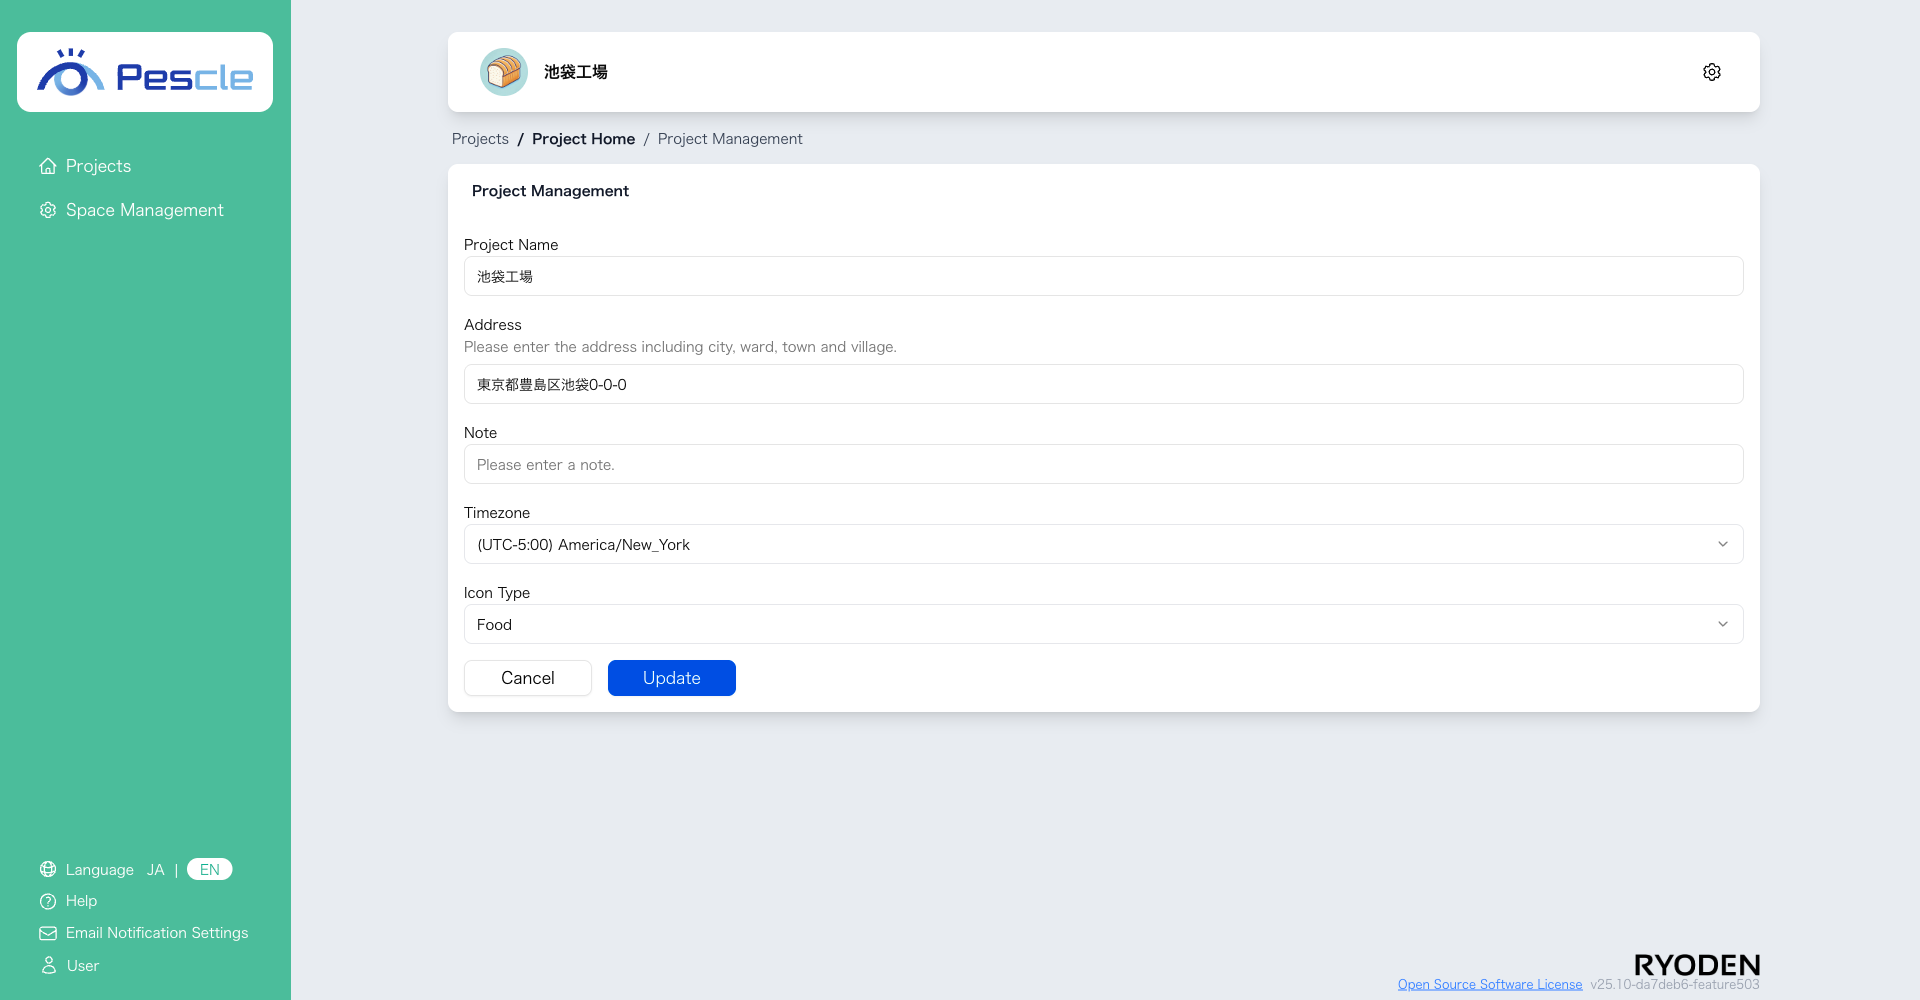Open the Open Source Software License link
This screenshot has height=1000, width=1920.
[x=1490, y=984]
